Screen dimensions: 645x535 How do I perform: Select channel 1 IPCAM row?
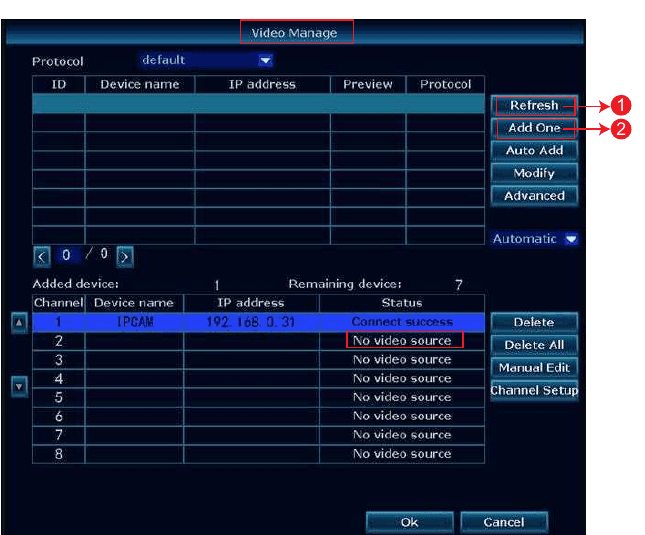point(258,322)
